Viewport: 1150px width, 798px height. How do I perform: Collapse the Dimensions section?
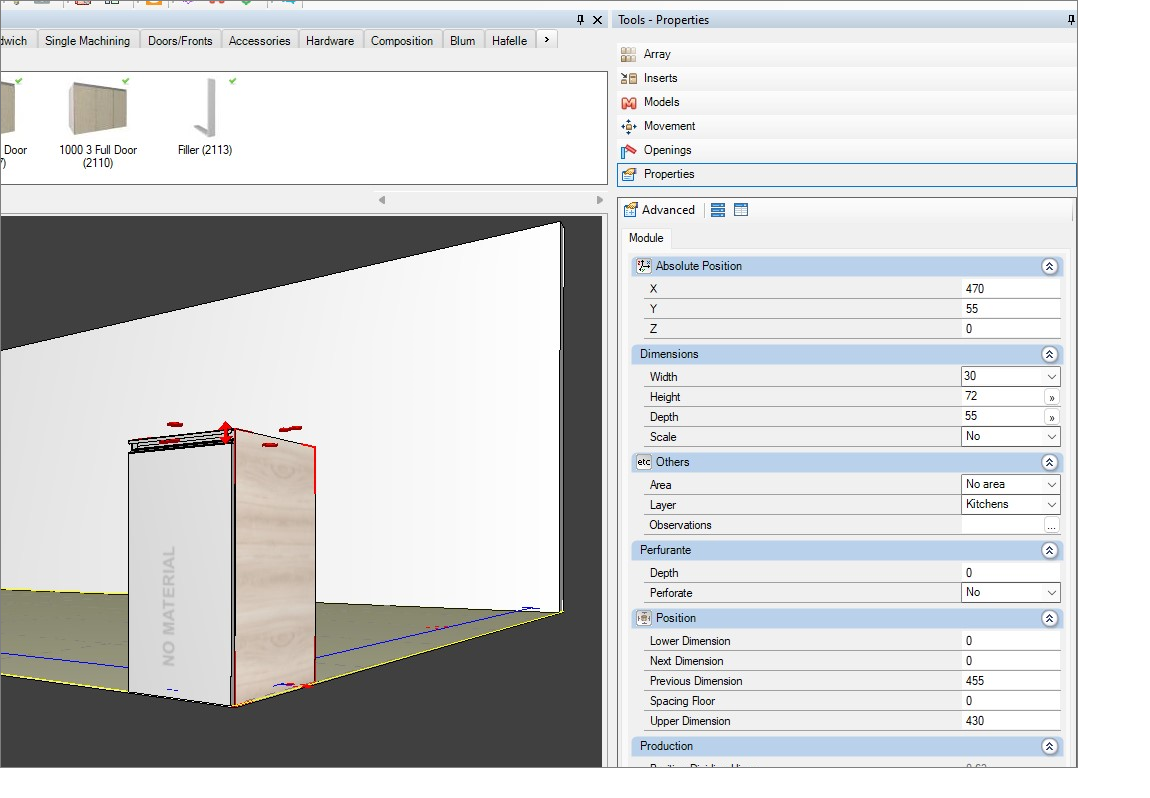point(1049,354)
